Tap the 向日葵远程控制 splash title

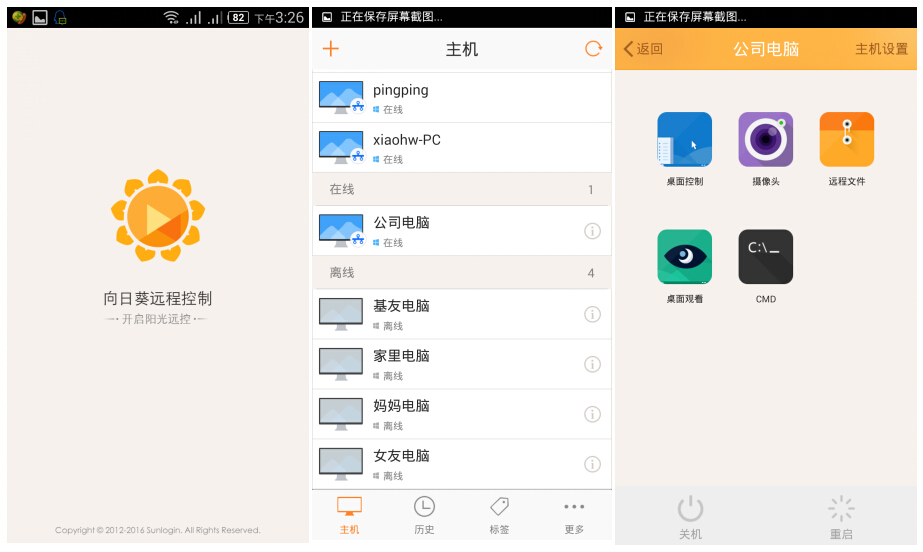[158, 298]
